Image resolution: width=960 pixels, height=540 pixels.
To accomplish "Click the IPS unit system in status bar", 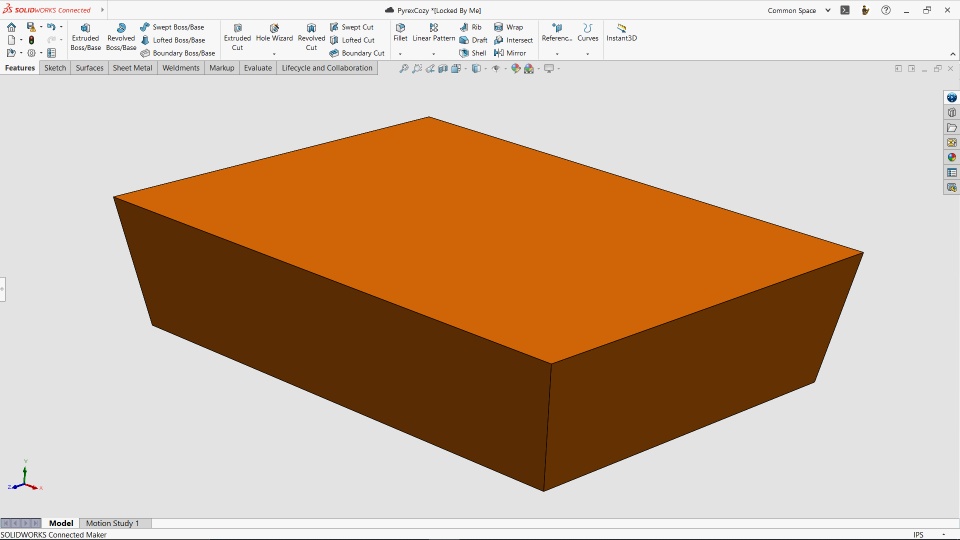I will tap(918, 535).
